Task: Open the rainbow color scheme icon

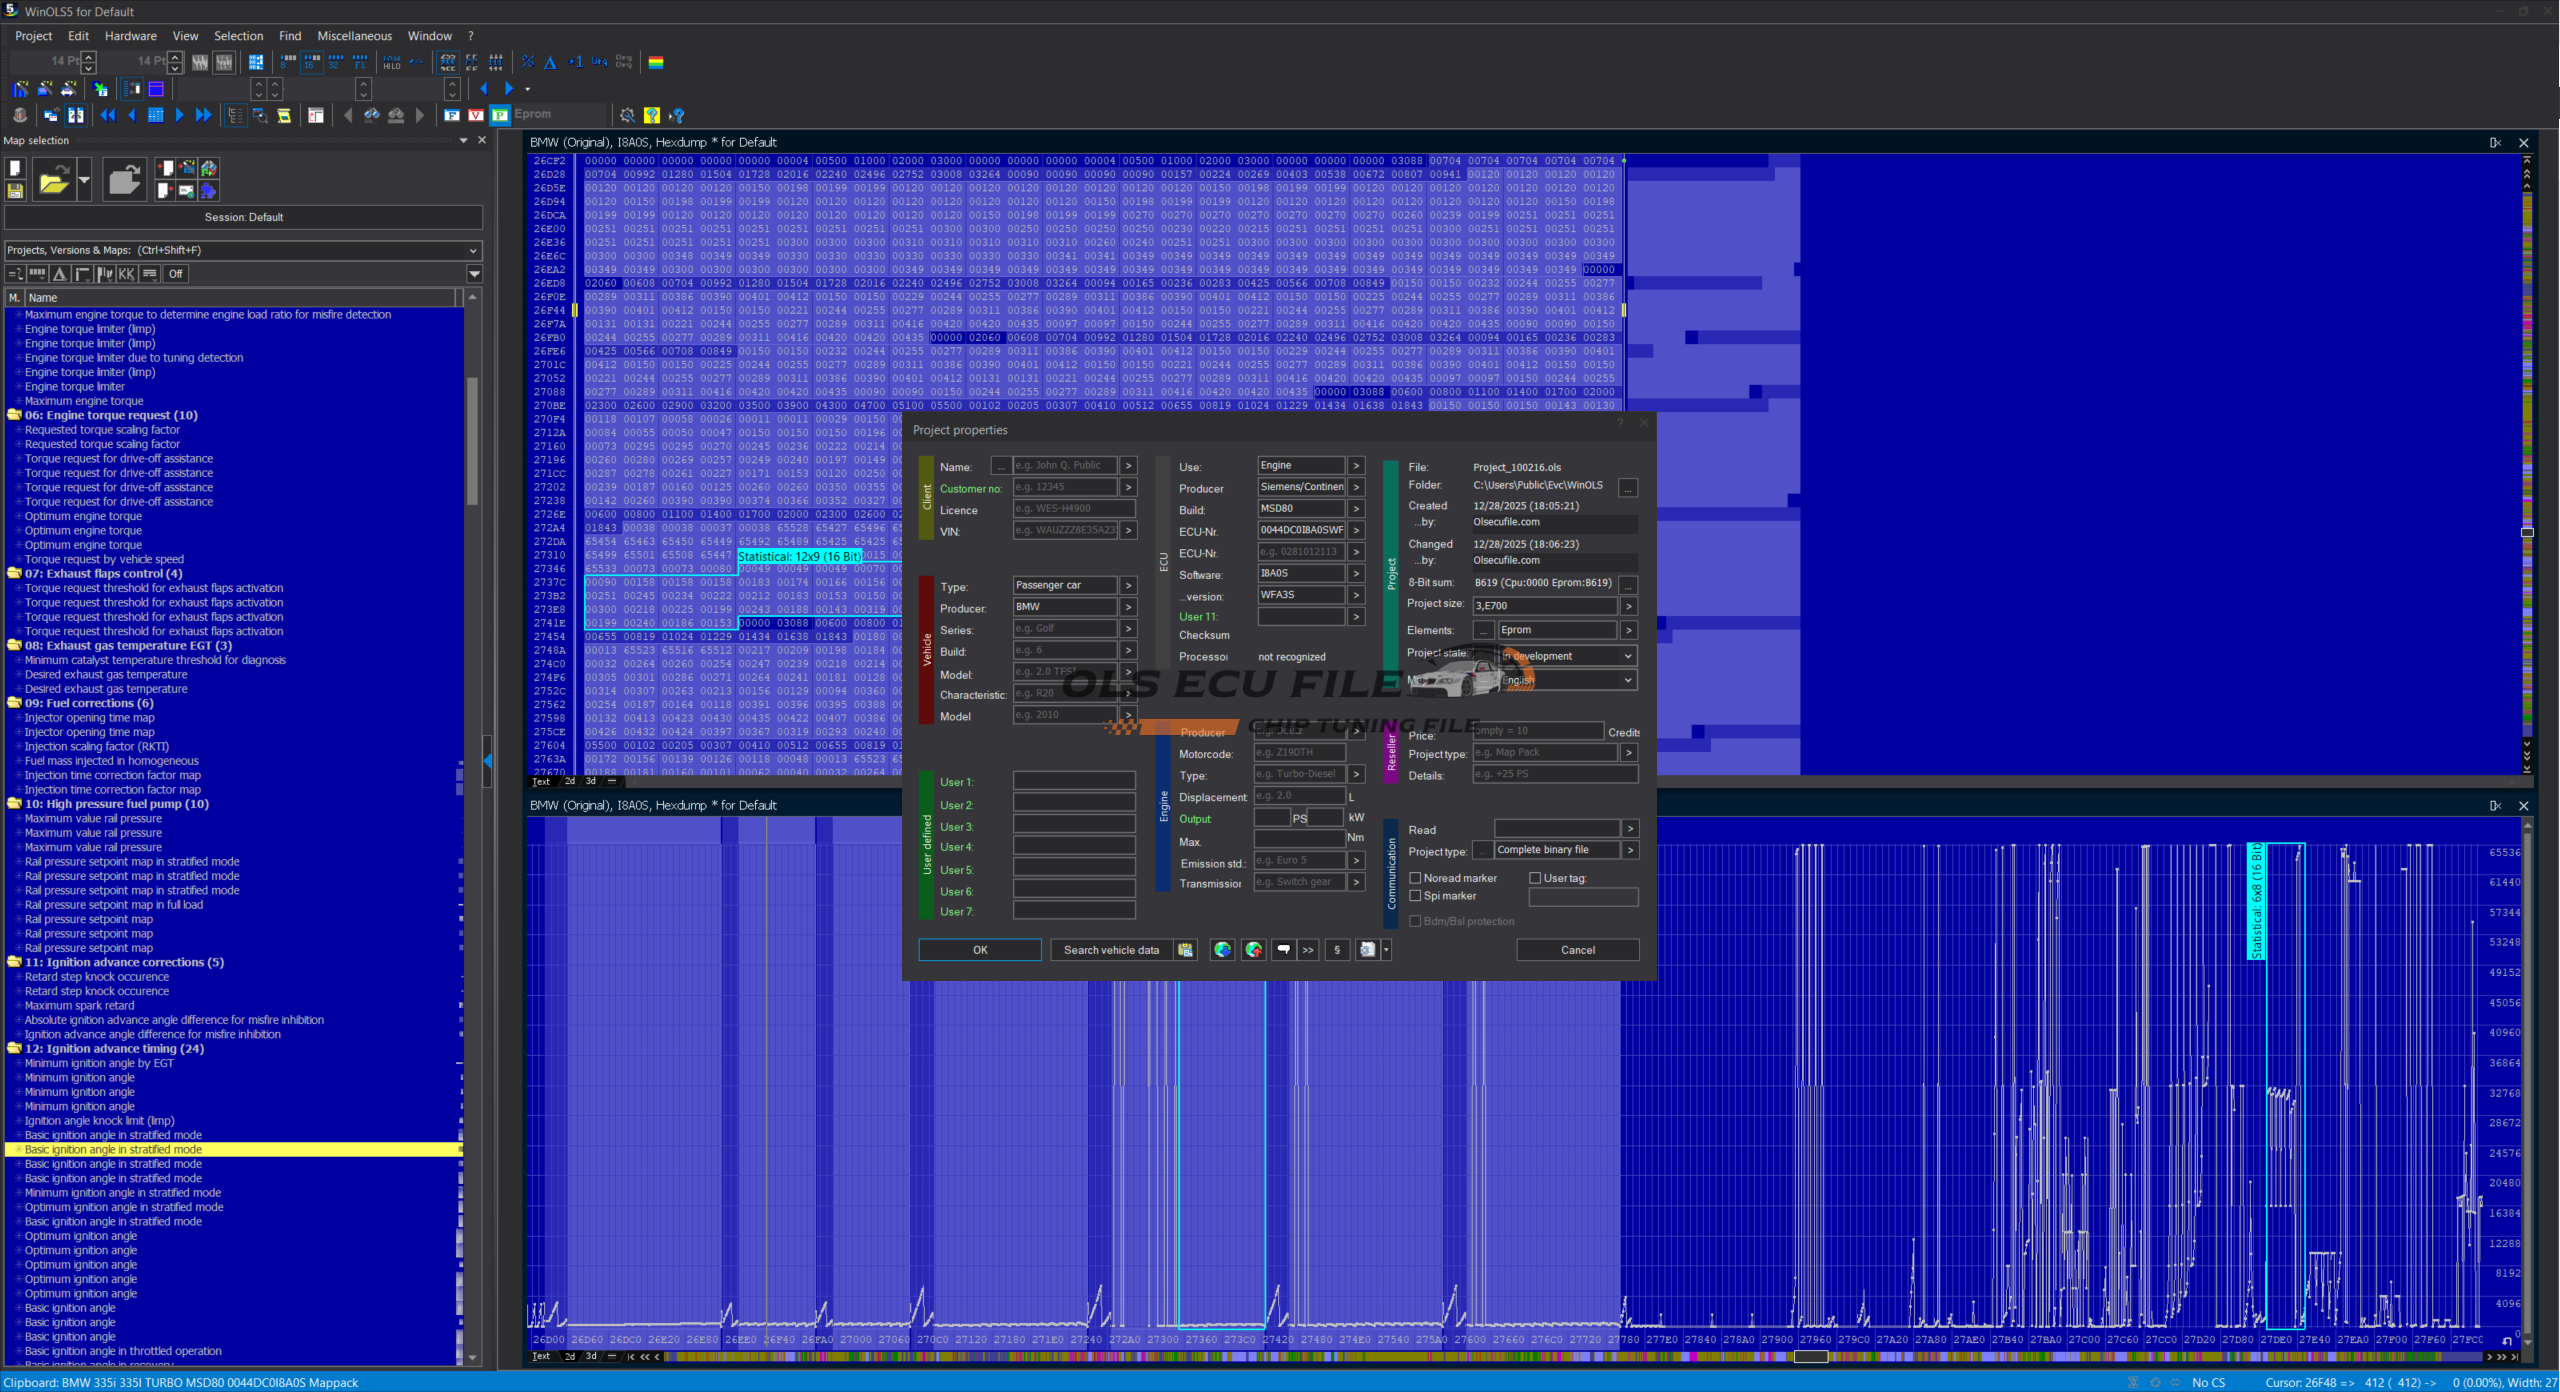Action: point(656,62)
